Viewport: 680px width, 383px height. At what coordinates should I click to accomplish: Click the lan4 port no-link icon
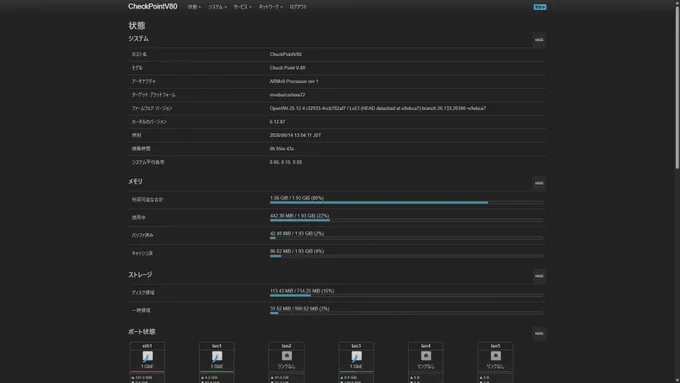pyautogui.click(x=426, y=356)
